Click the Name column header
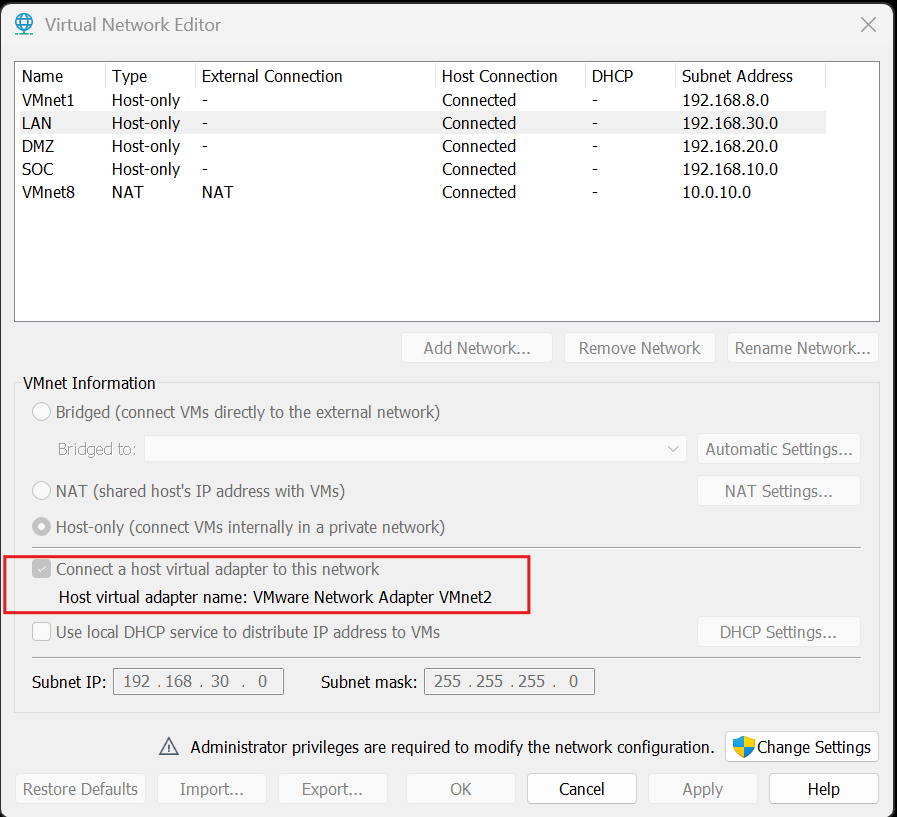The width and height of the screenshot is (897, 817). pyautogui.click(x=42, y=76)
